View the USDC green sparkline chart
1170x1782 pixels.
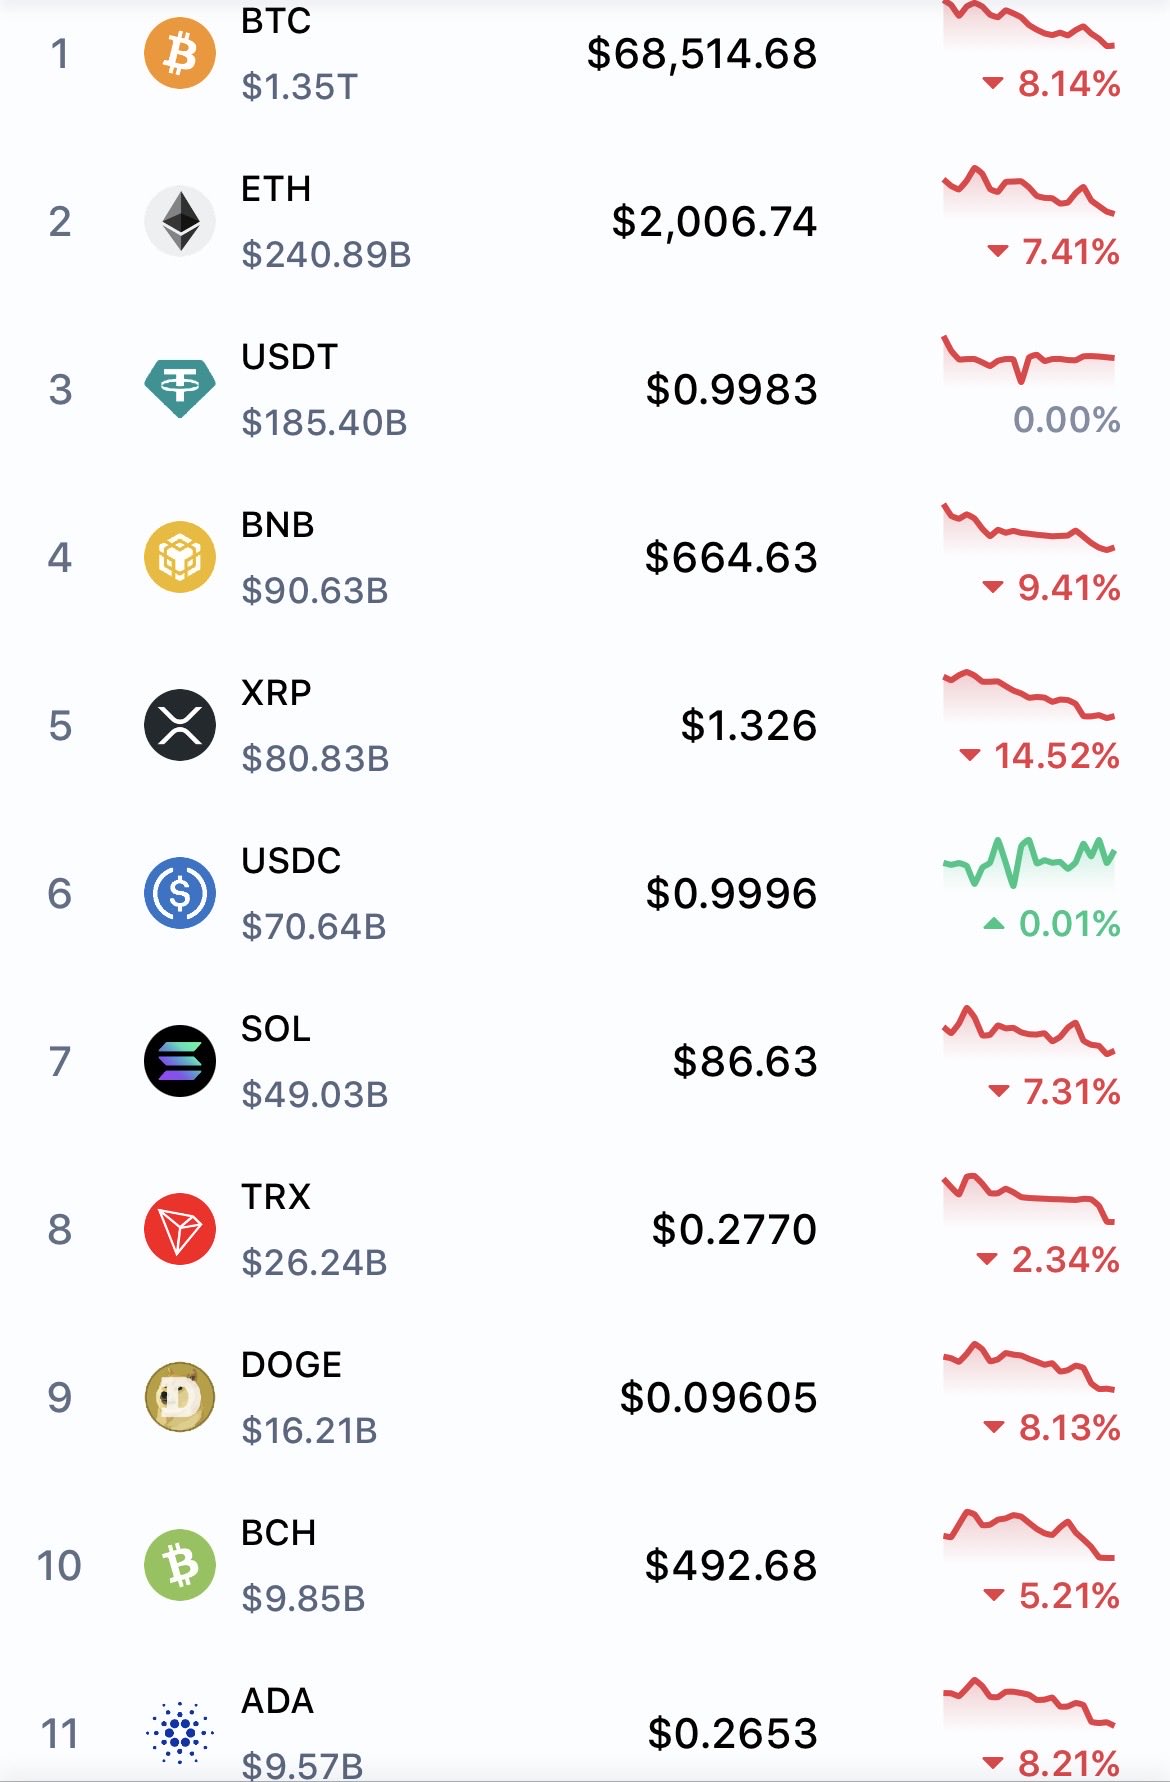pyautogui.click(x=1028, y=861)
